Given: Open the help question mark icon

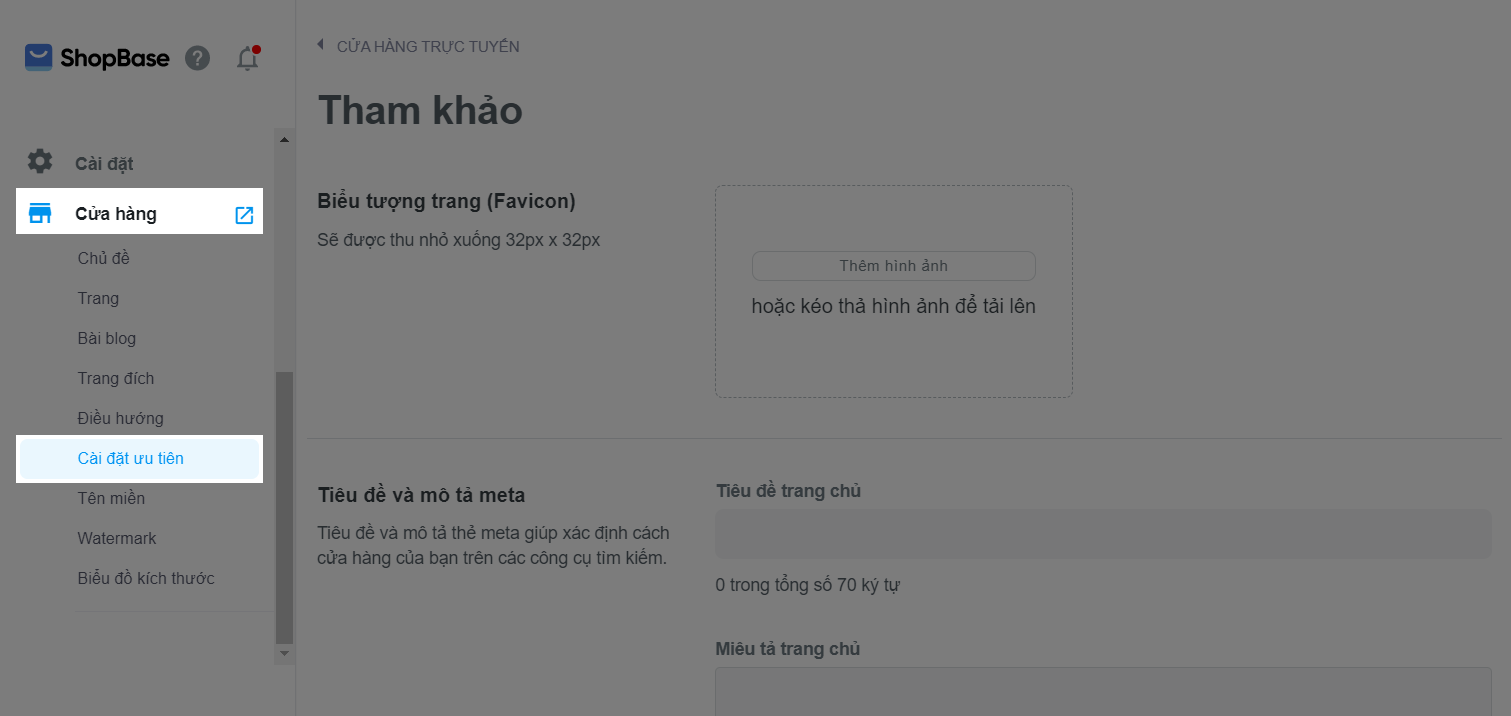Looking at the screenshot, I should pos(198,58).
